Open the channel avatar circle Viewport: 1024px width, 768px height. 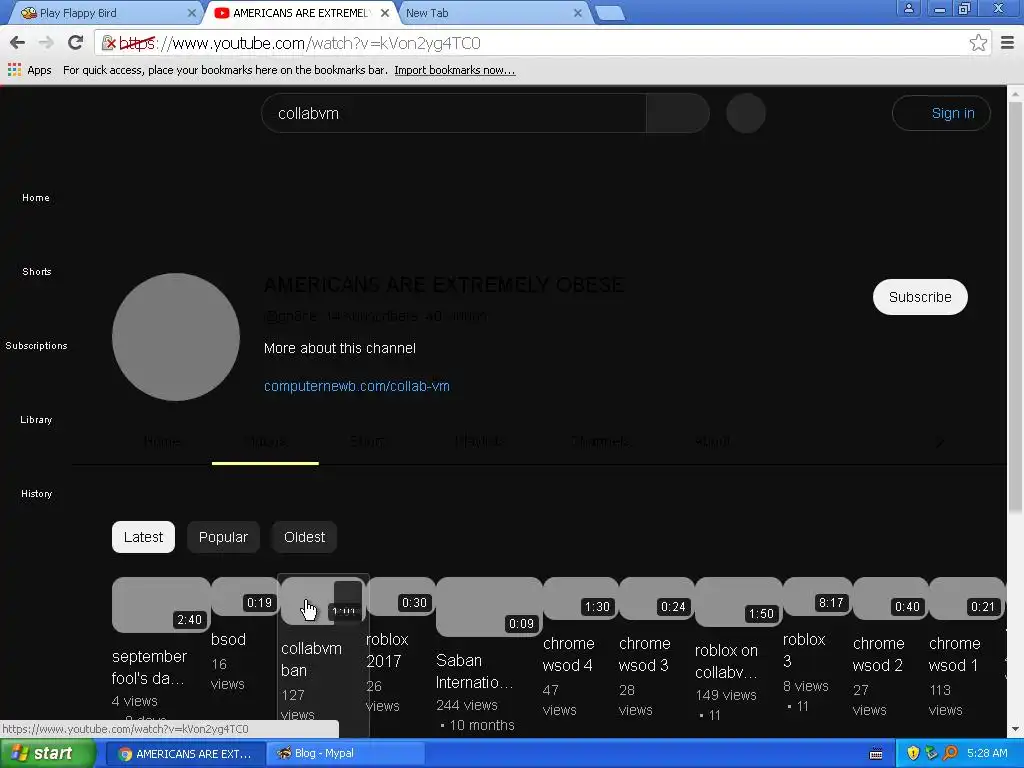click(x=176, y=337)
